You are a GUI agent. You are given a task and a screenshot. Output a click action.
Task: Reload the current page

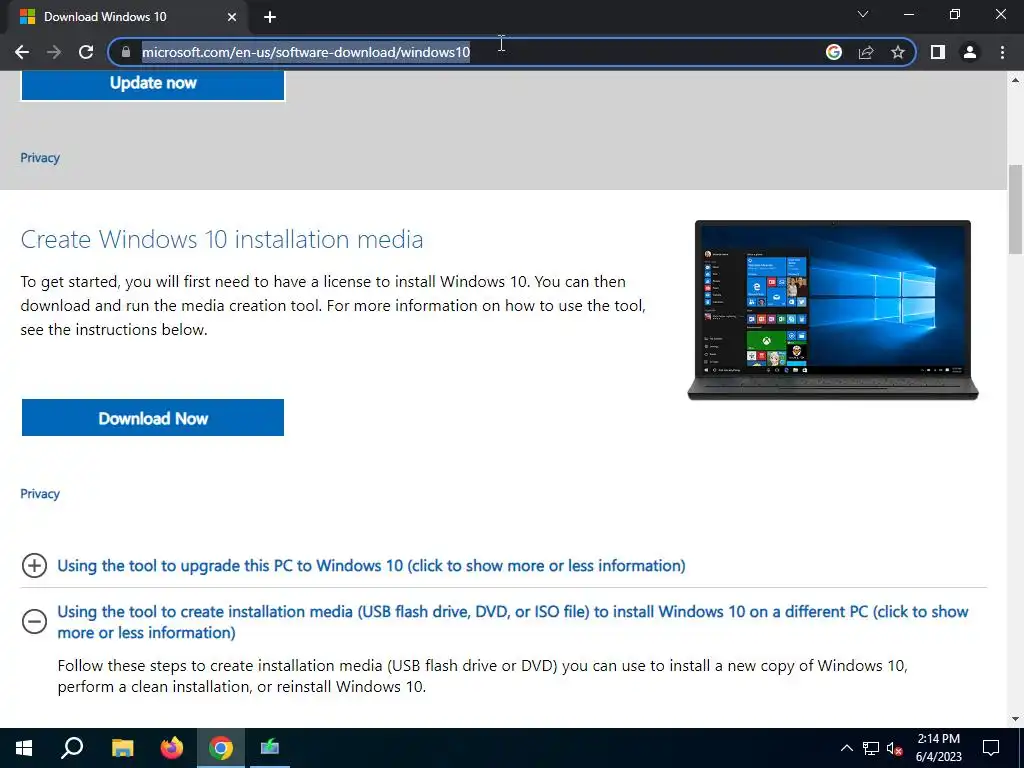point(86,52)
